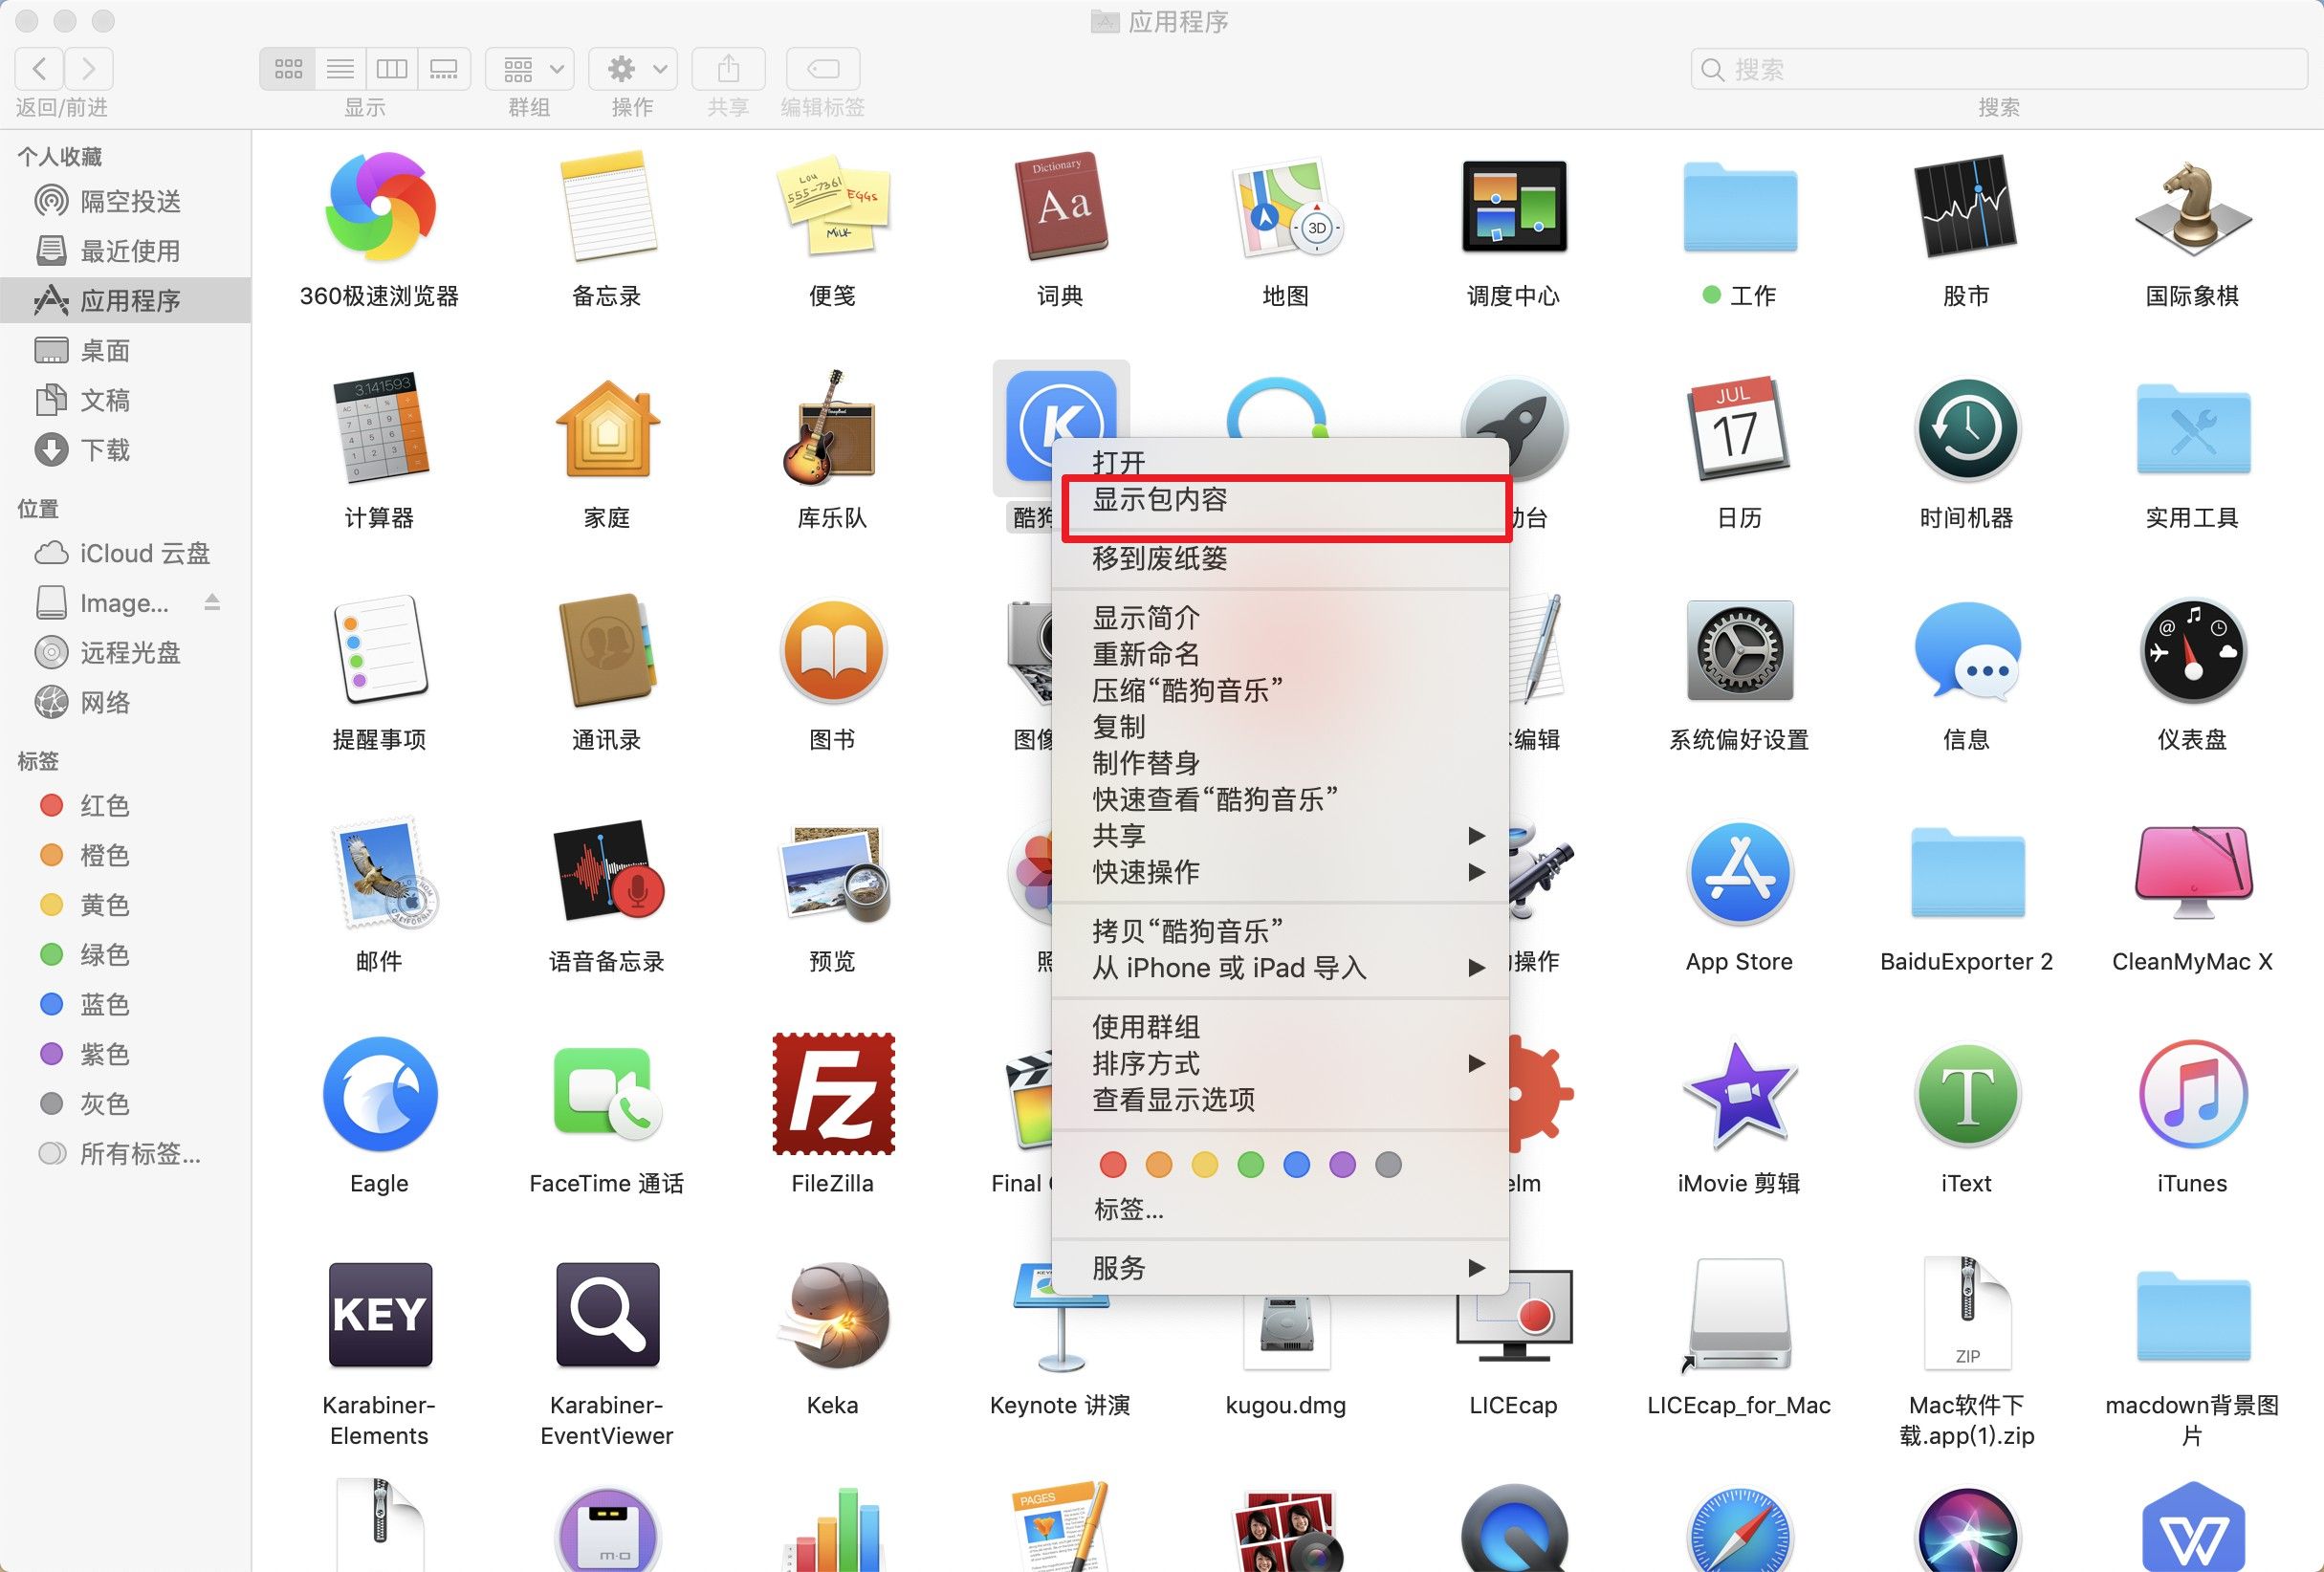Image resolution: width=2324 pixels, height=1572 pixels.
Task: Select the 信息 Messages app icon
Action: pyautogui.click(x=1966, y=650)
